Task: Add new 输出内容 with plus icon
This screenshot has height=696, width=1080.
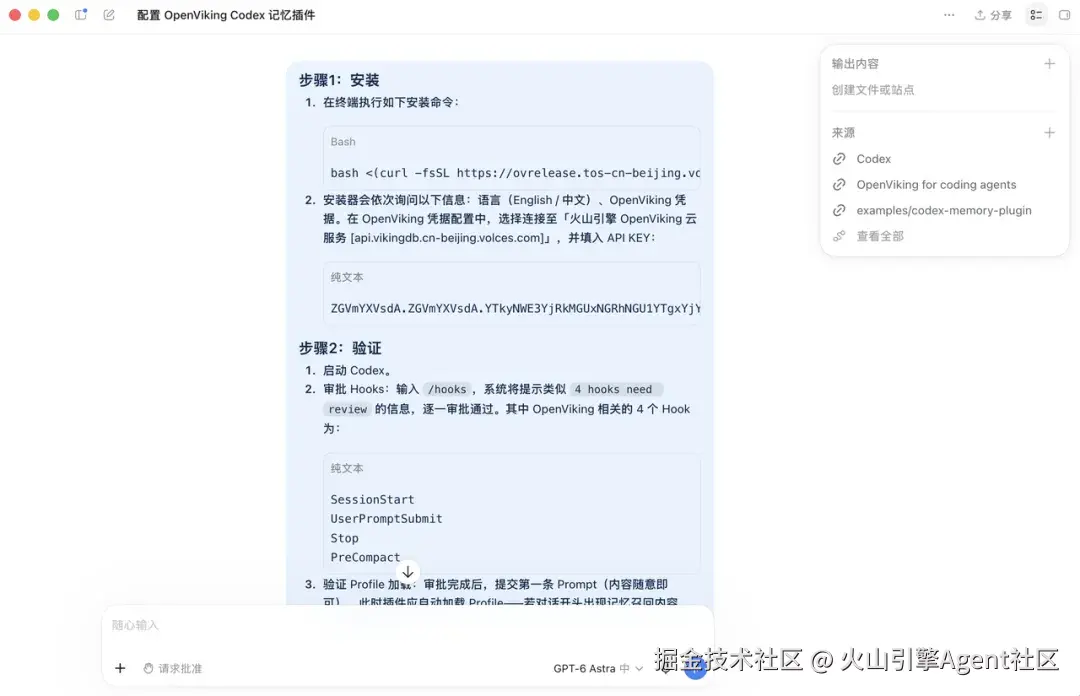Action: 1049,63
